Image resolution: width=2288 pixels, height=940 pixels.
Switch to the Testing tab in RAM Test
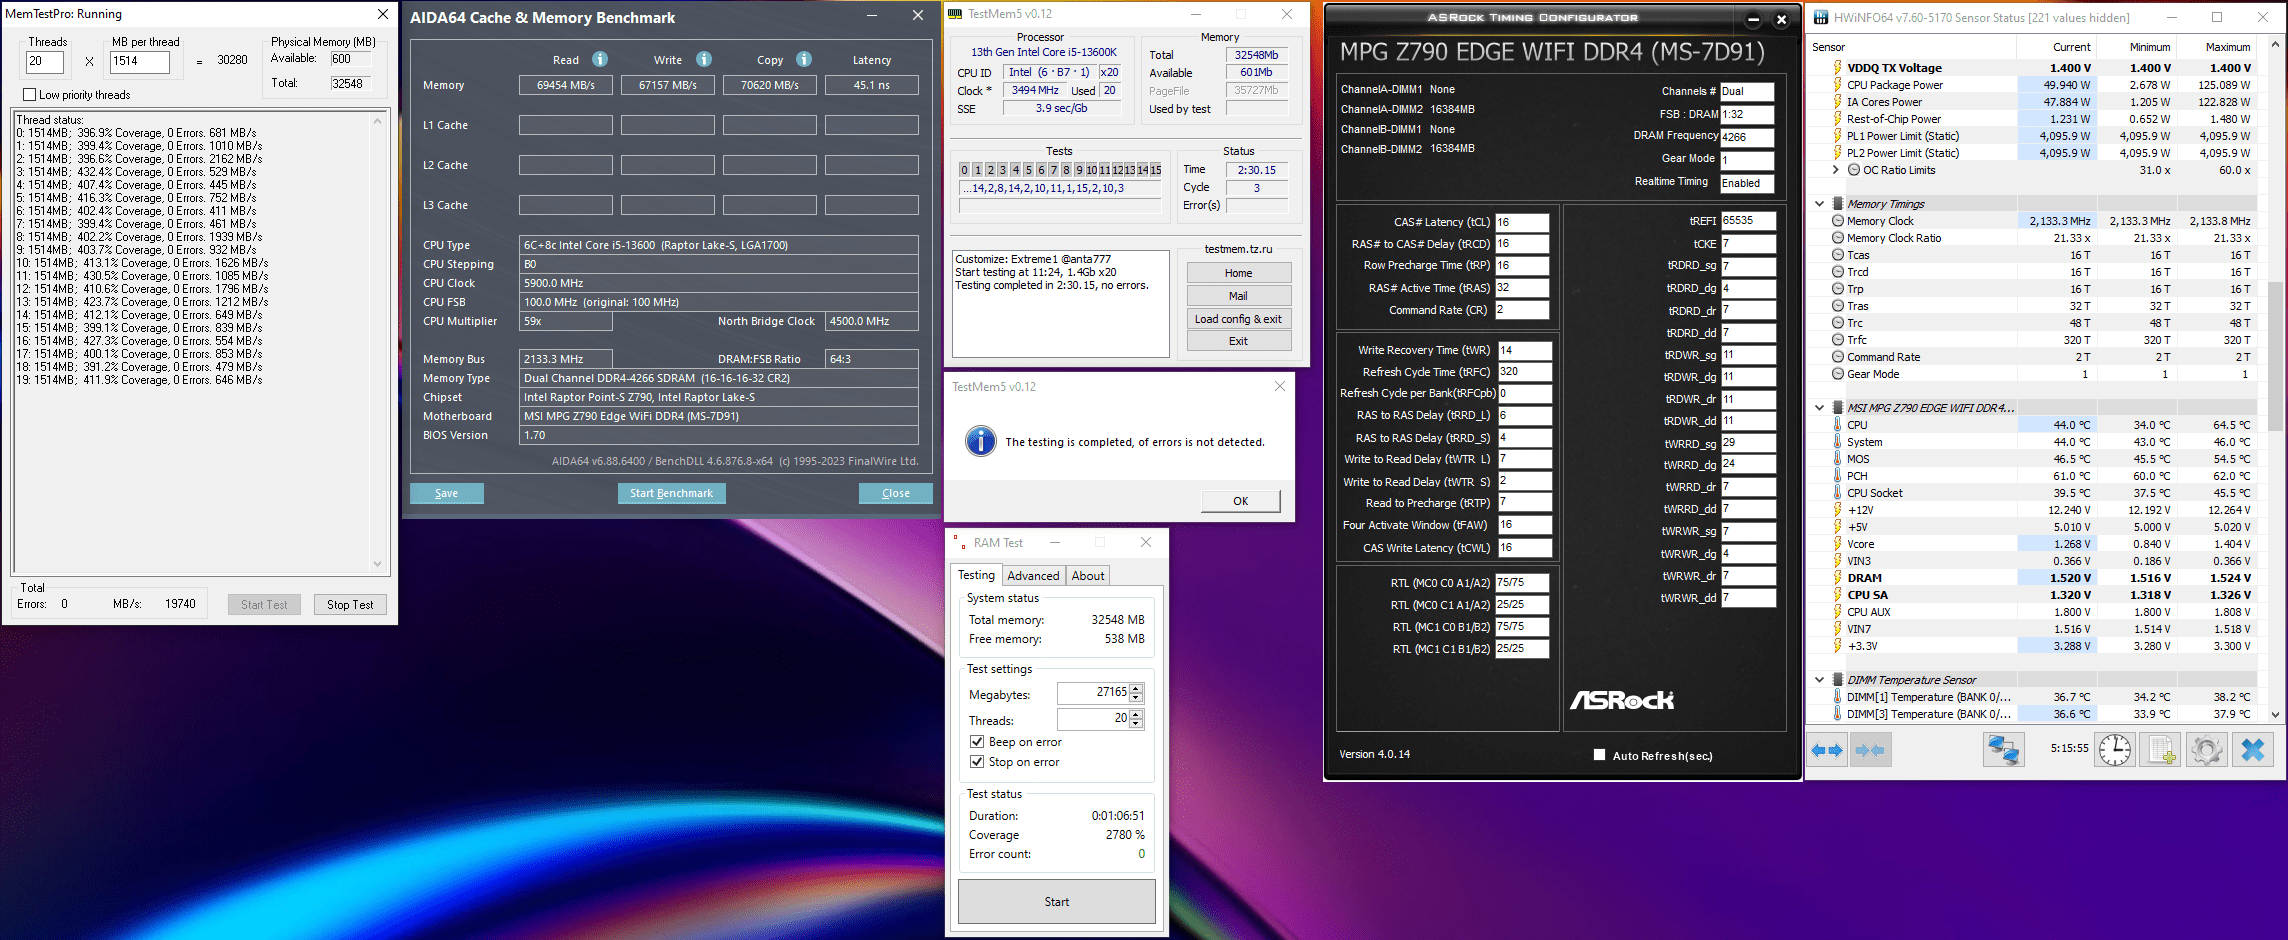coord(976,575)
